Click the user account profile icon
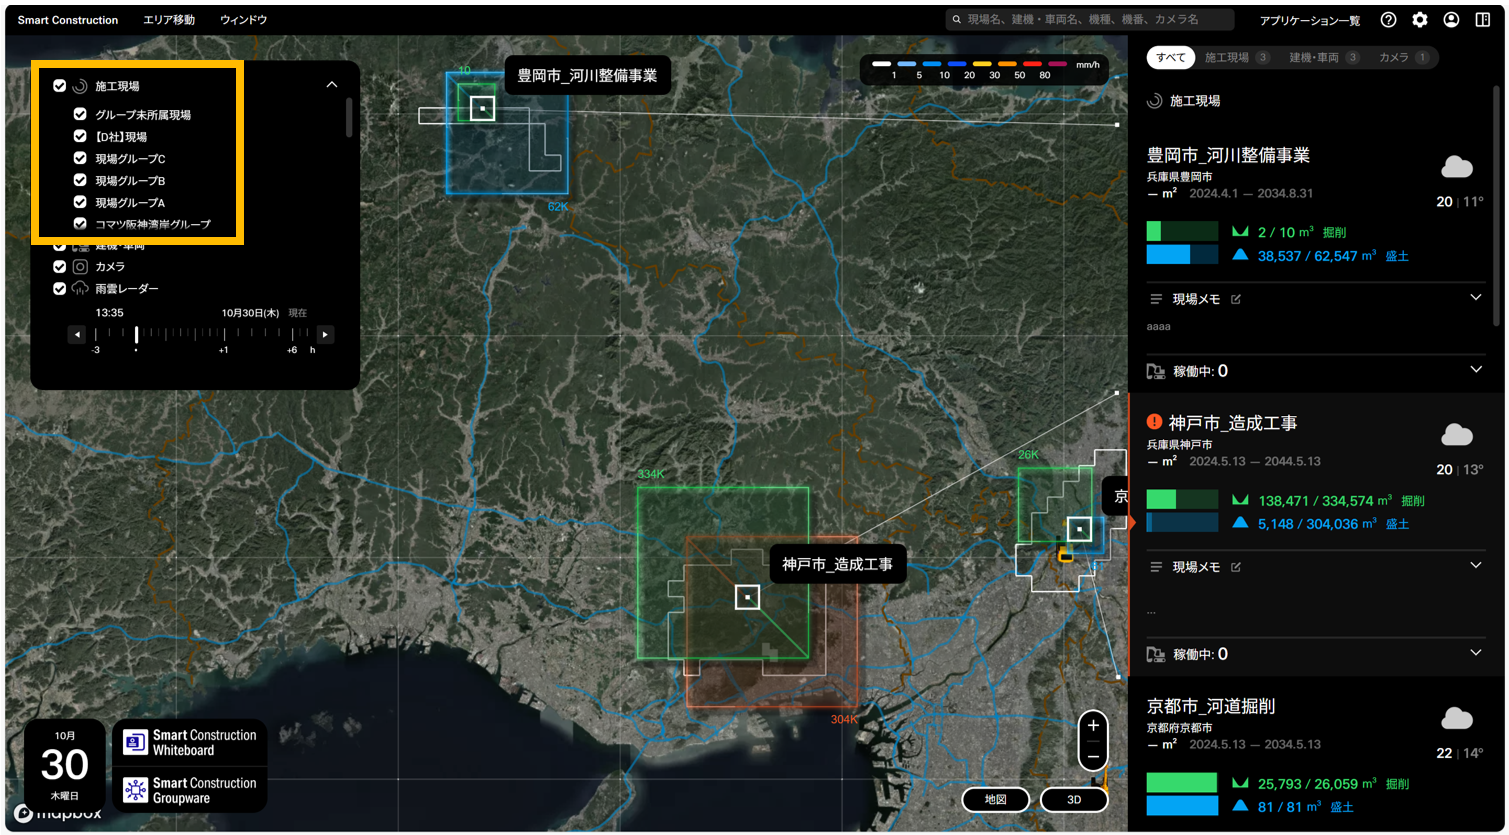 (x=1451, y=20)
